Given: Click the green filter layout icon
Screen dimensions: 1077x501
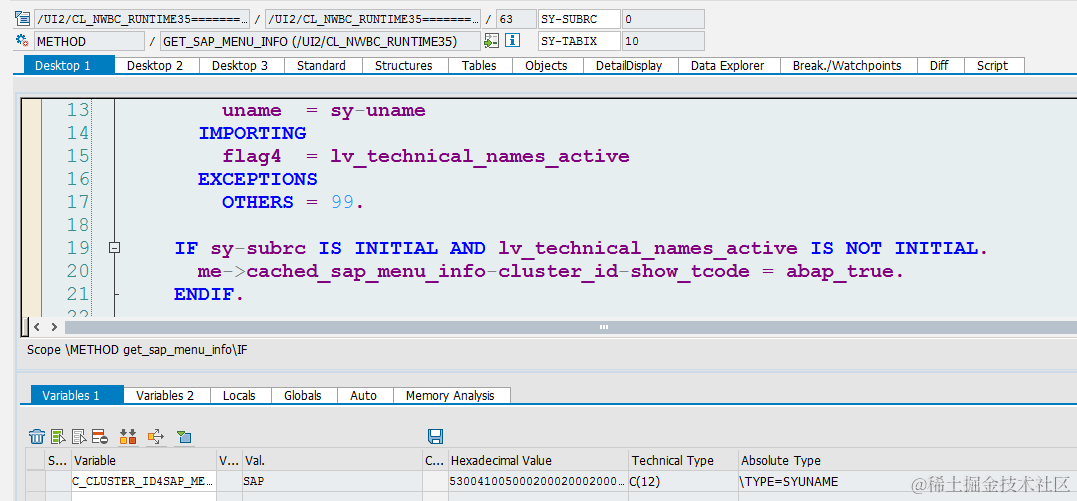Looking at the screenshot, I should click(184, 436).
